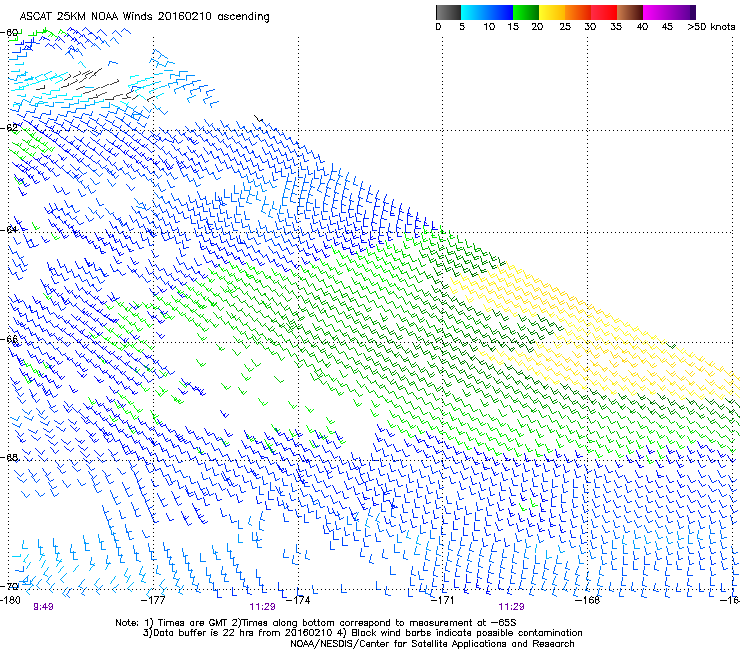Click the brown 35-40 knots legend swatch
Screen dimensions: 740x650
click(x=630, y=12)
